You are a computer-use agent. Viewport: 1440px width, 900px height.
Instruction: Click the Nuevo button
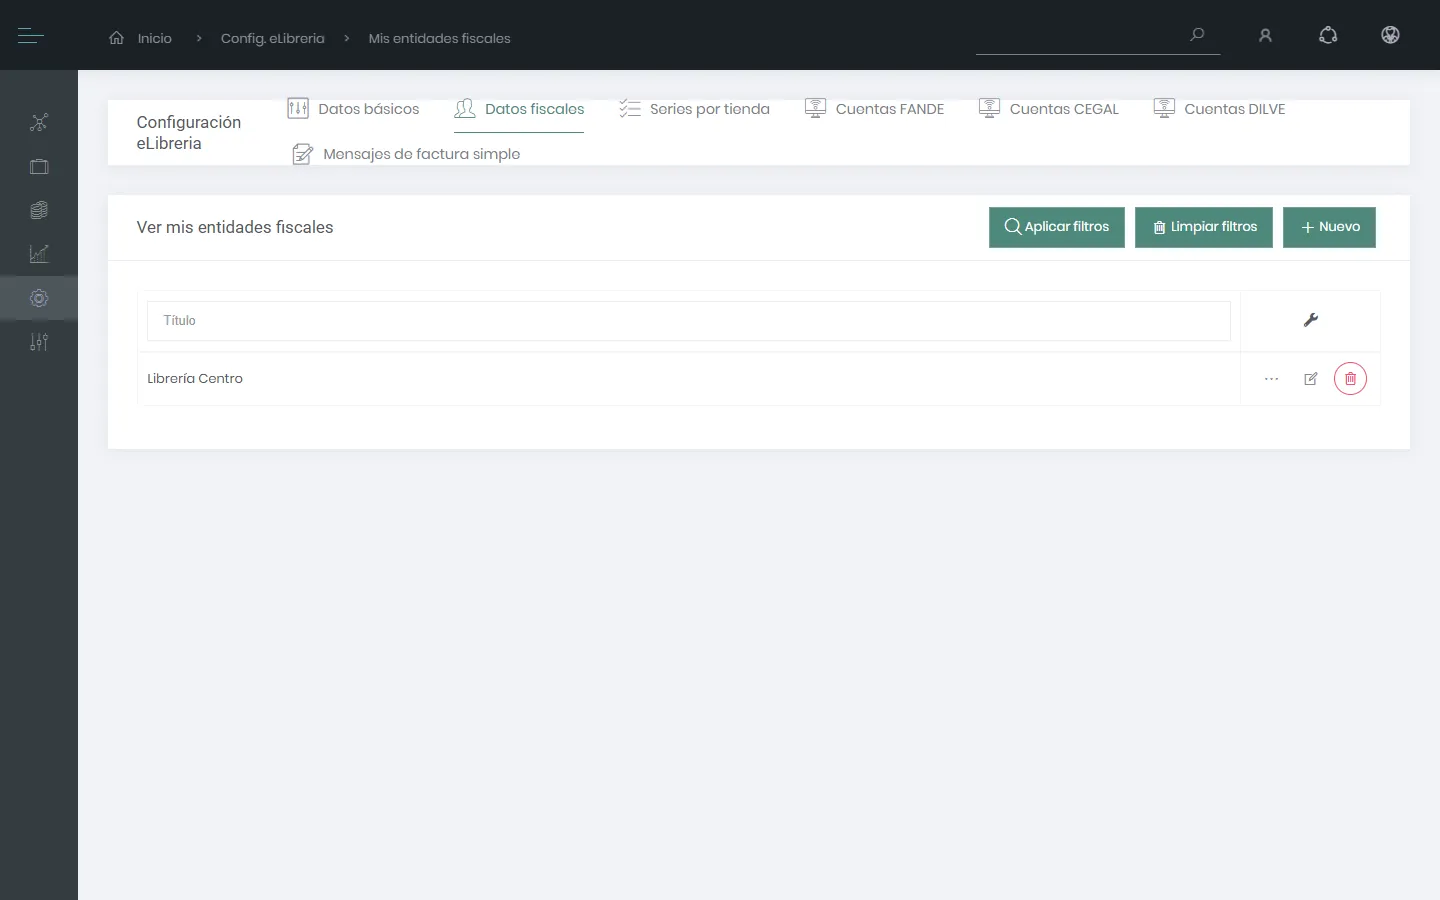click(1329, 227)
